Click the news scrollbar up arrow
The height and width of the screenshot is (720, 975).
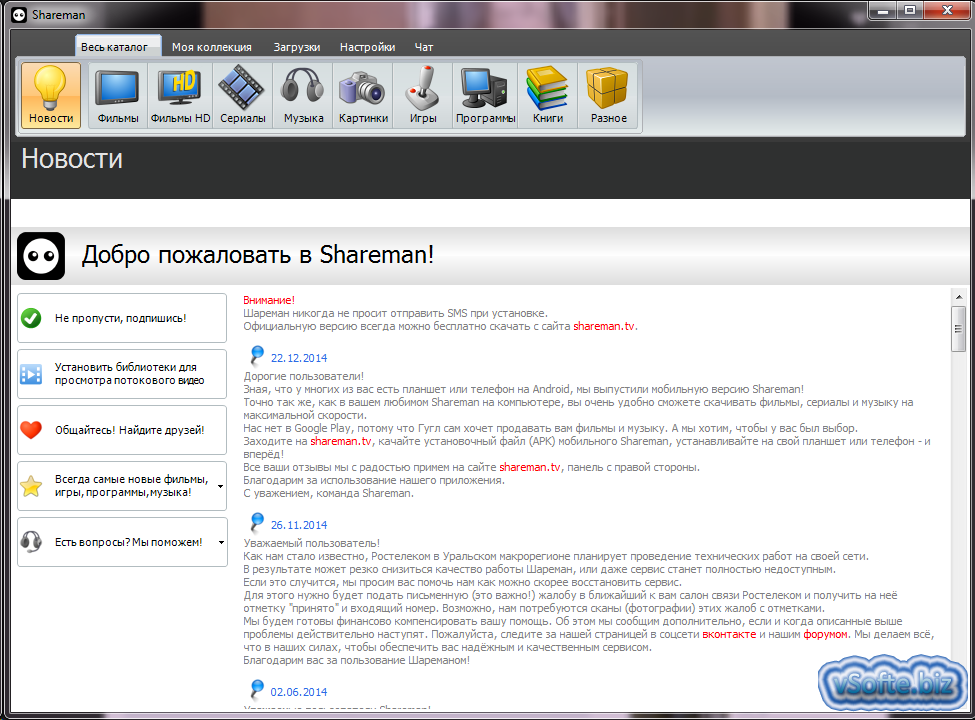pos(958,298)
